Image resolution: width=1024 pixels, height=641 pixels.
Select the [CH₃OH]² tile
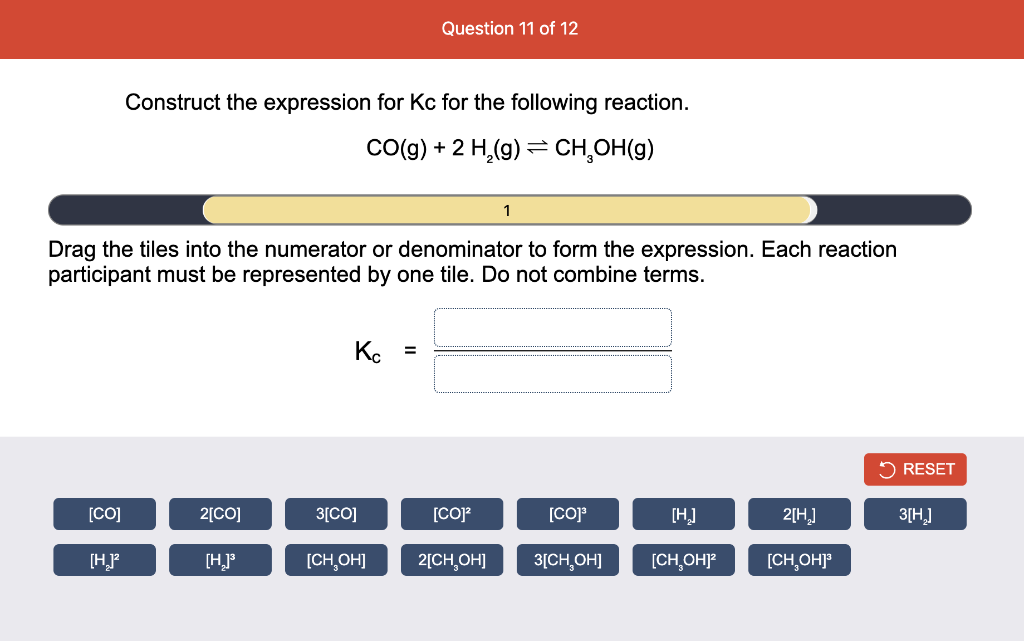(x=683, y=559)
